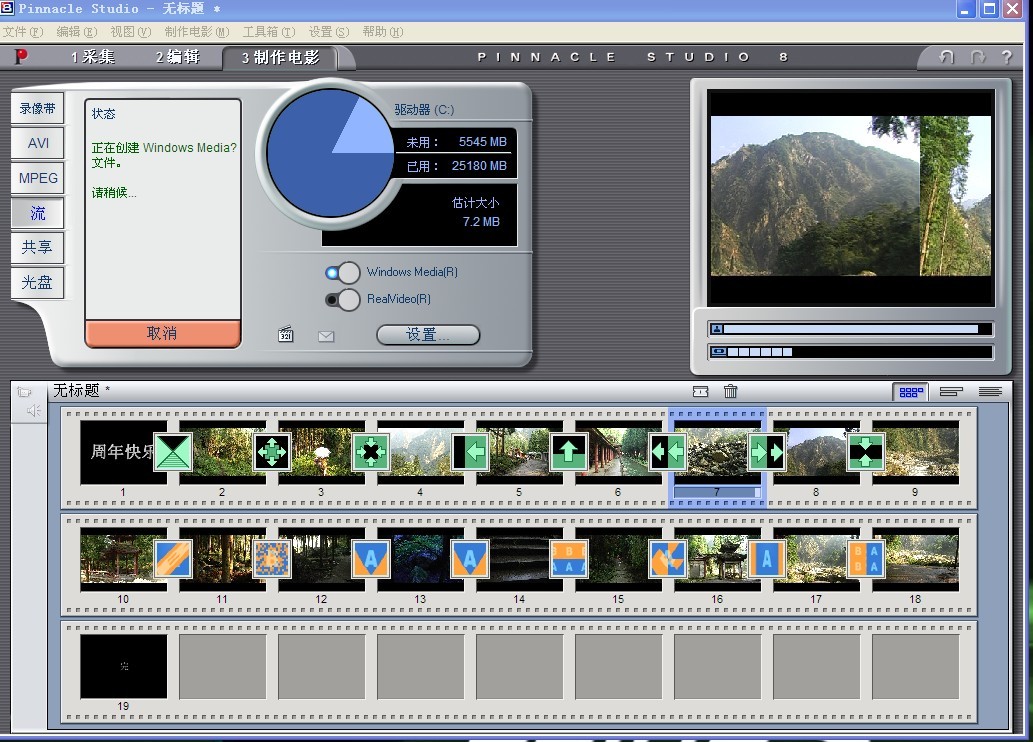The image size is (1033, 742).
Task: Click the trash can delete icon
Action: (731, 391)
